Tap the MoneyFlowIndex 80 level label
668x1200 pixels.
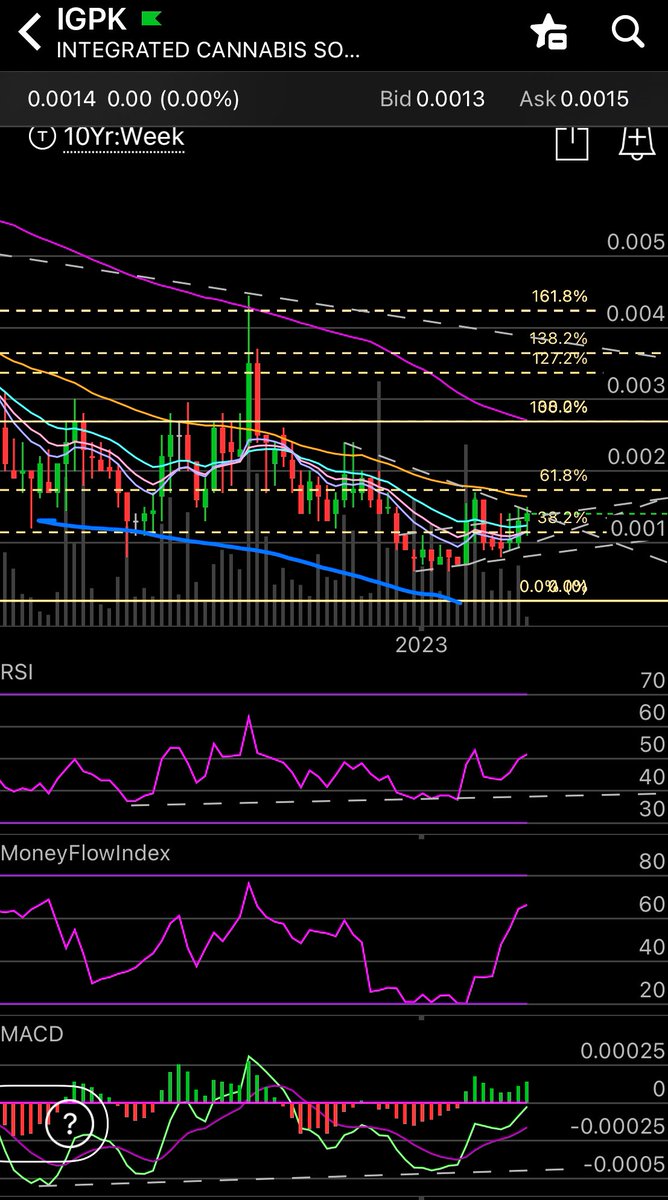pyautogui.click(x=653, y=862)
